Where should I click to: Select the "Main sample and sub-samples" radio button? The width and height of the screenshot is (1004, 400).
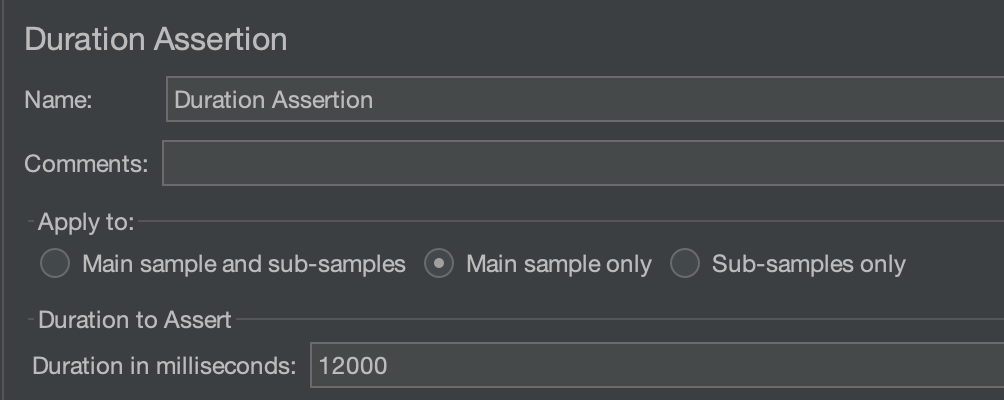pos(54,264)
